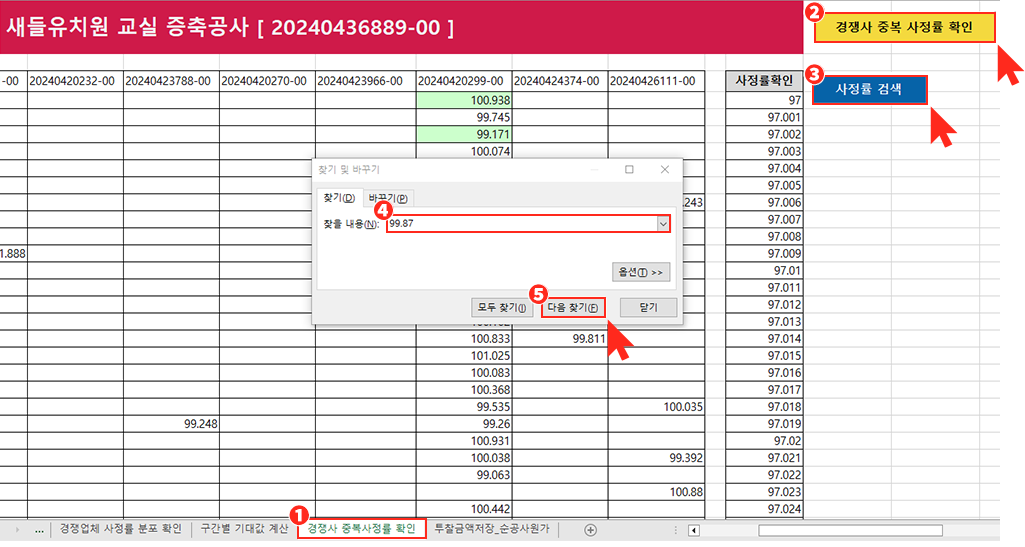Select 사정률확인 cell 97.005
Image resolution: width=1025 pixels, height=547 pixels.
tap(764, 185)
